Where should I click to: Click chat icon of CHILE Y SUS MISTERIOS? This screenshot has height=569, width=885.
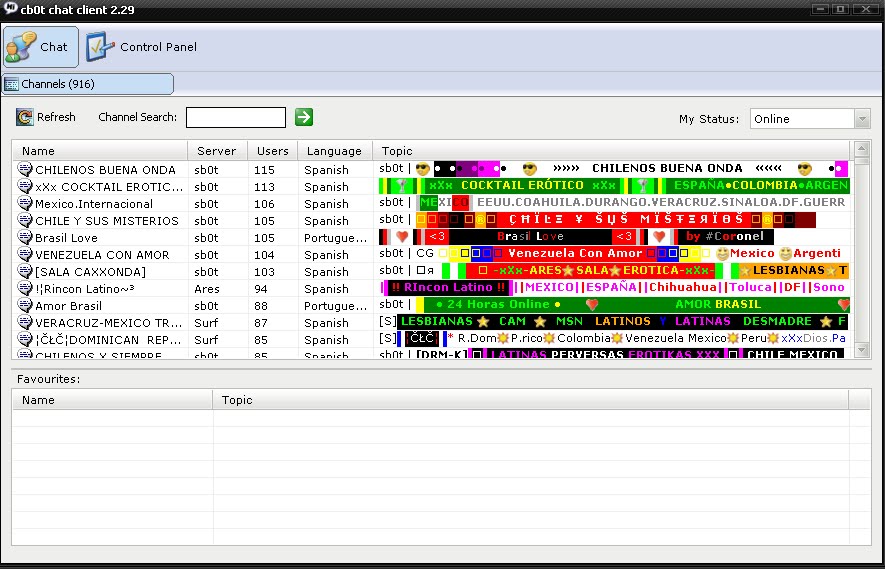[25, 220]
